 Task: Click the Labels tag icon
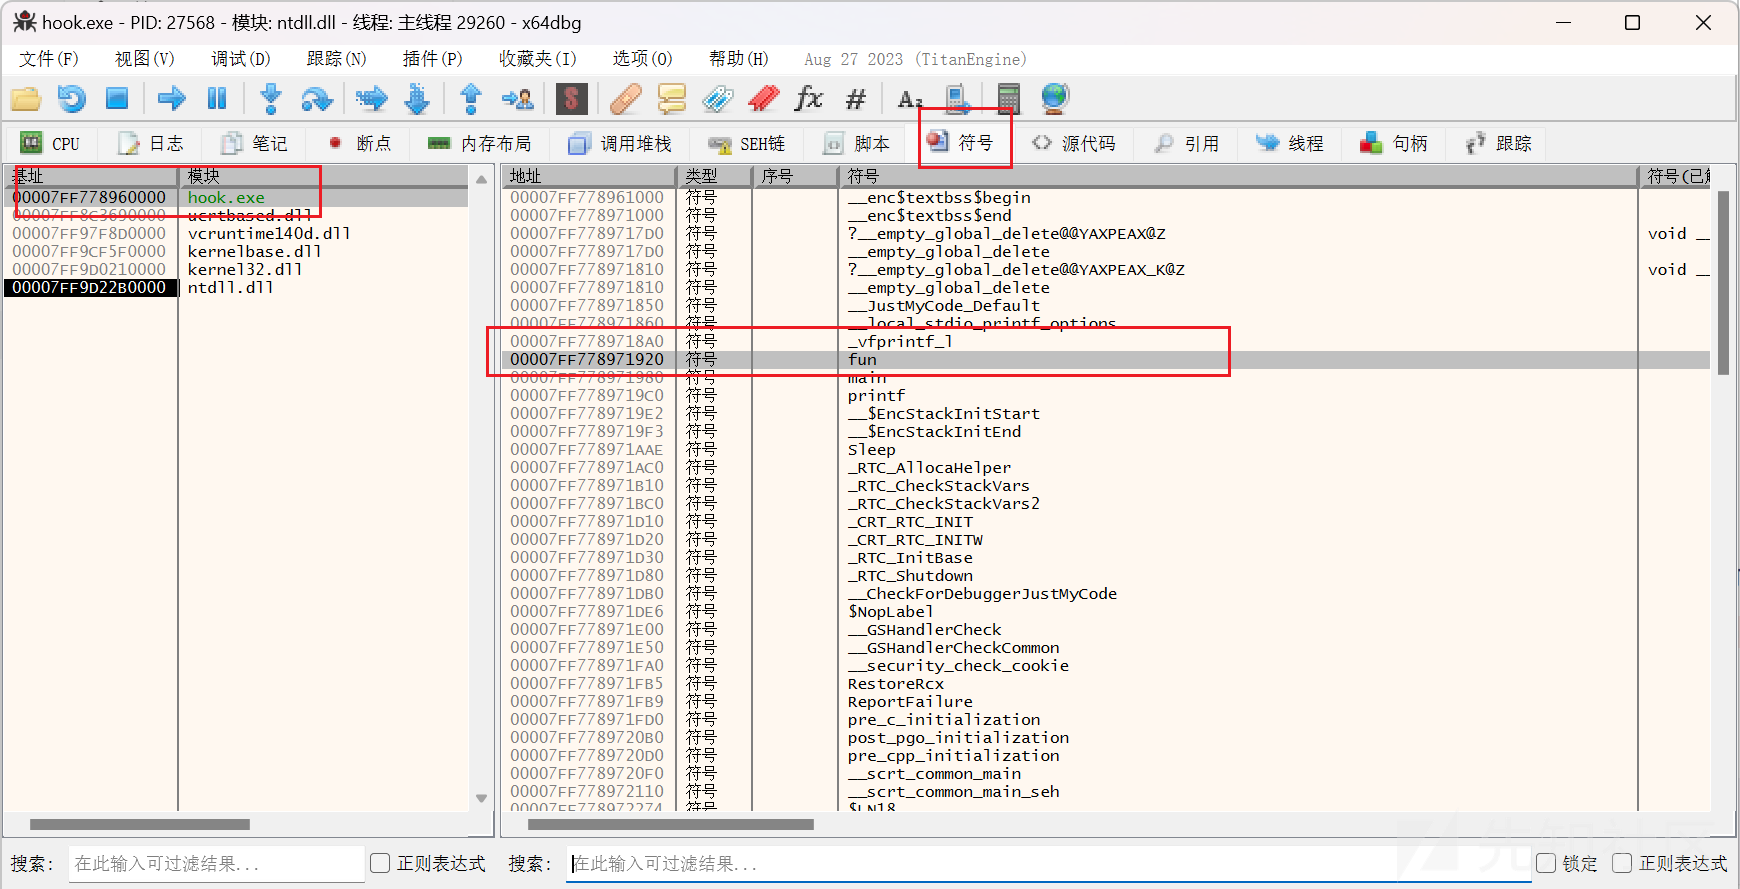click(717, 98)
